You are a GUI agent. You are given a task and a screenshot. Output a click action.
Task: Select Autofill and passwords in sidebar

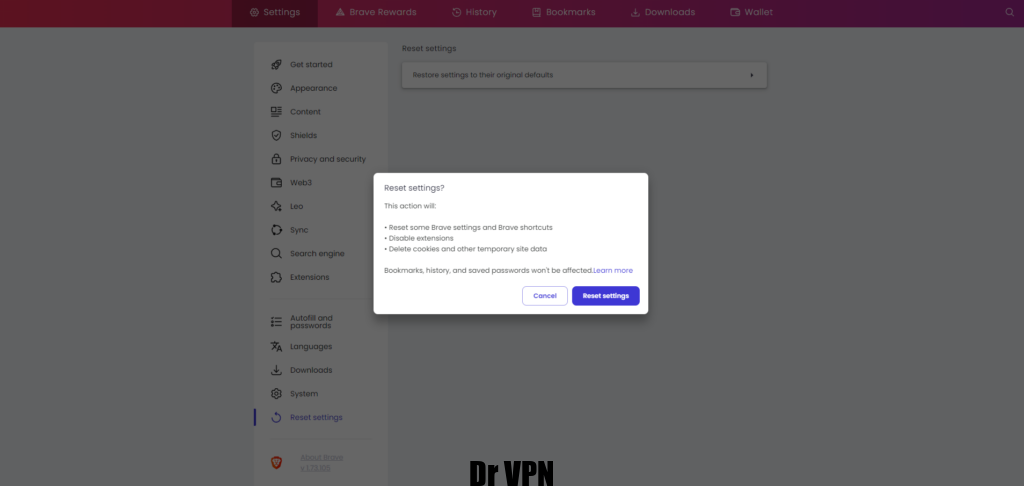pos(313,321)
